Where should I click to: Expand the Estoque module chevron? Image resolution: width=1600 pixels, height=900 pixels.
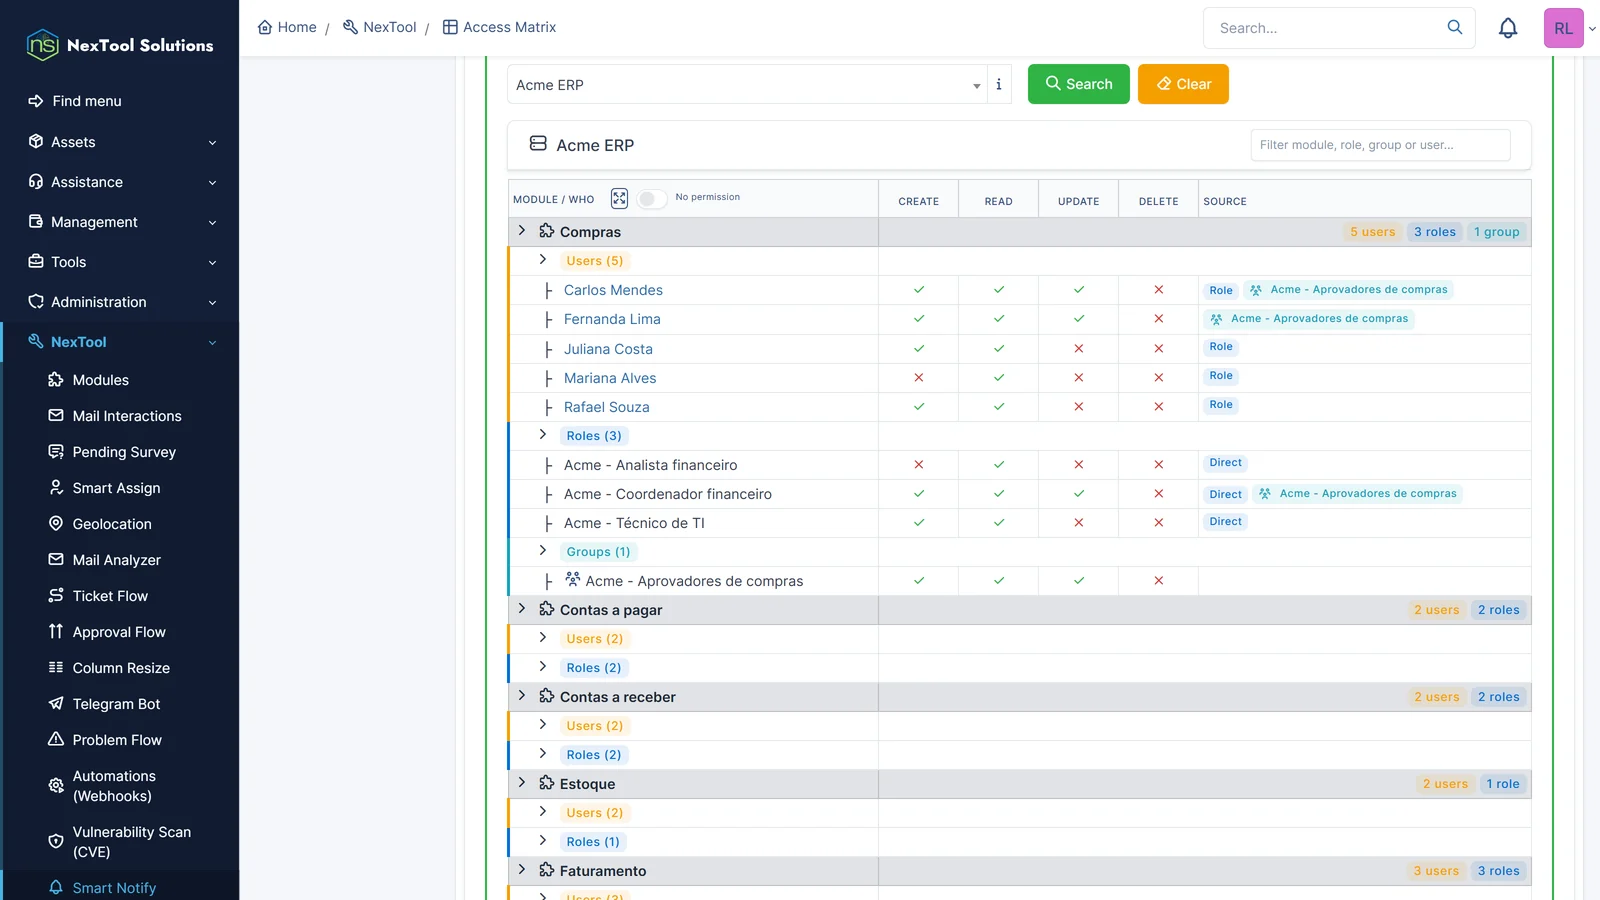pyautogui.click(x=521, y=783)
